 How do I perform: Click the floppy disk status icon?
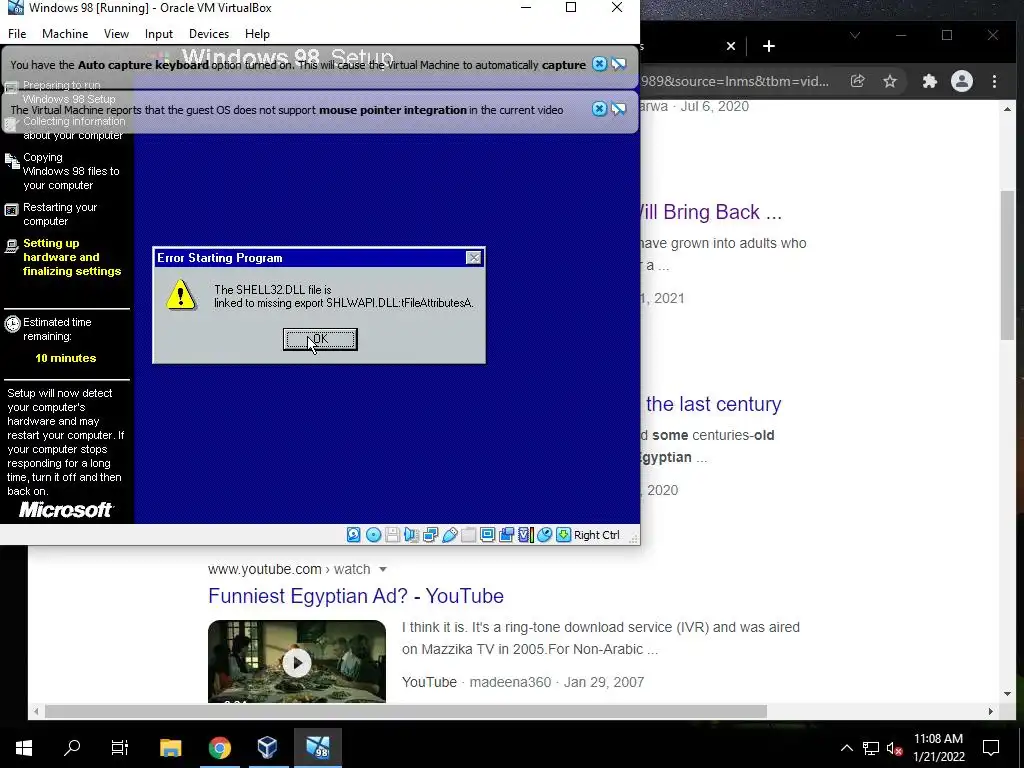pos(392,535)
